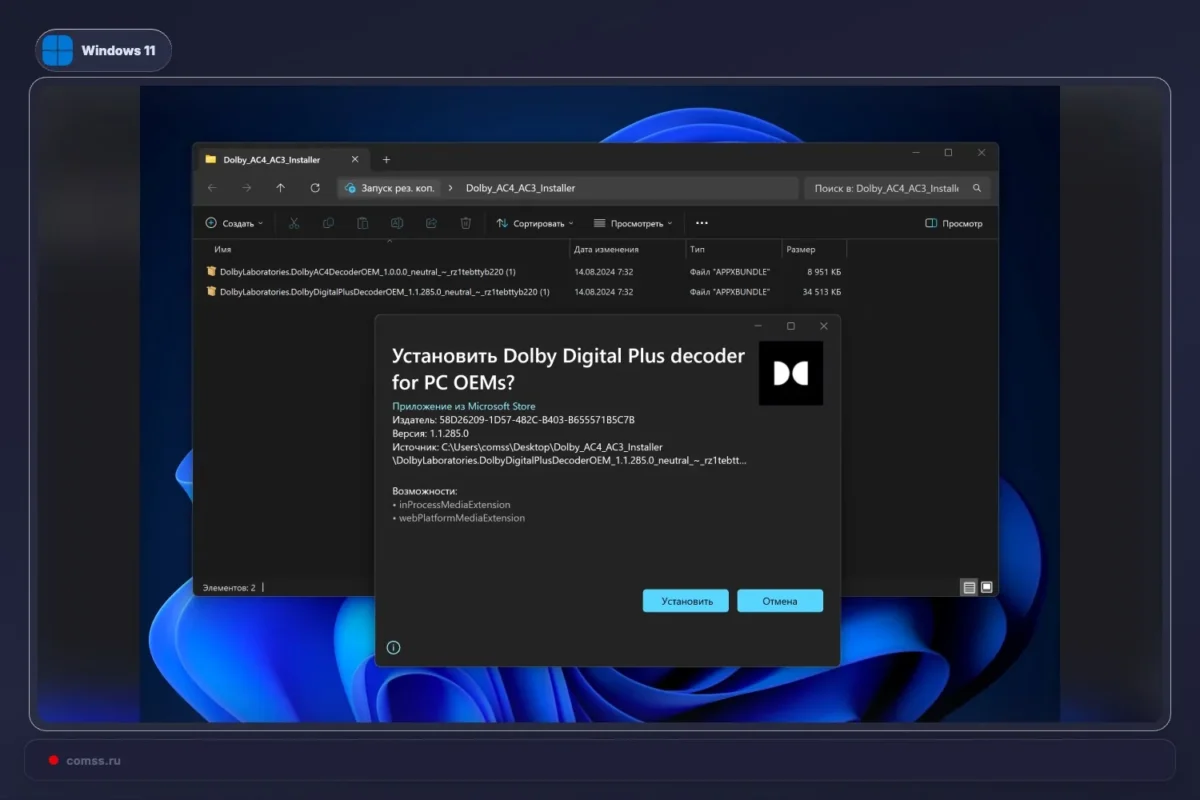The height and width of the screenshot is (800, 1200).
Task: Click the magnifier search icon
Action: click(x=977, y=188)
